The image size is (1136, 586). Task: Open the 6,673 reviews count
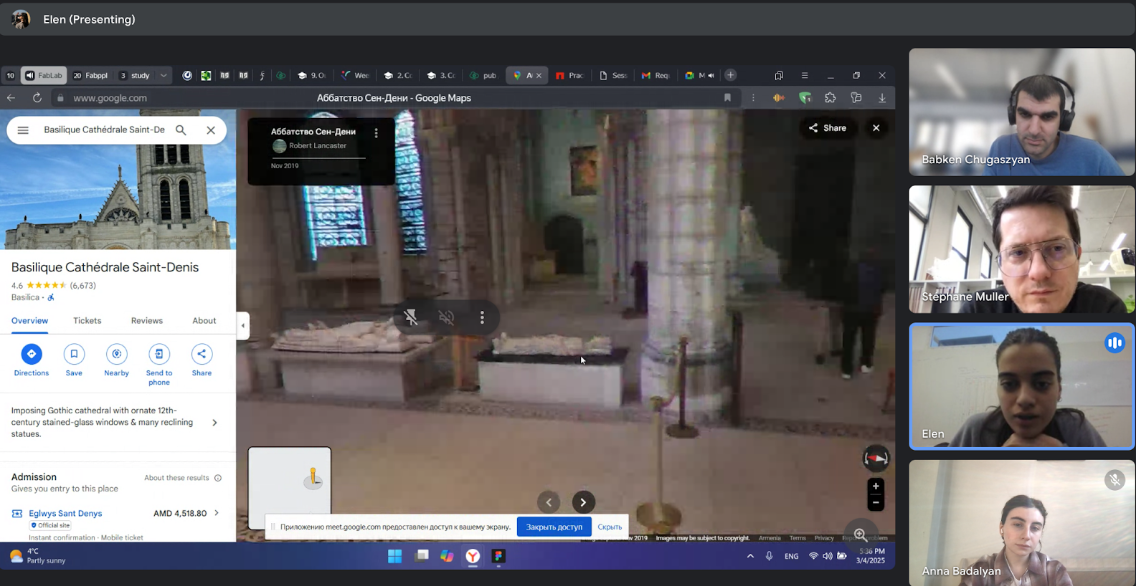[83, 285]
